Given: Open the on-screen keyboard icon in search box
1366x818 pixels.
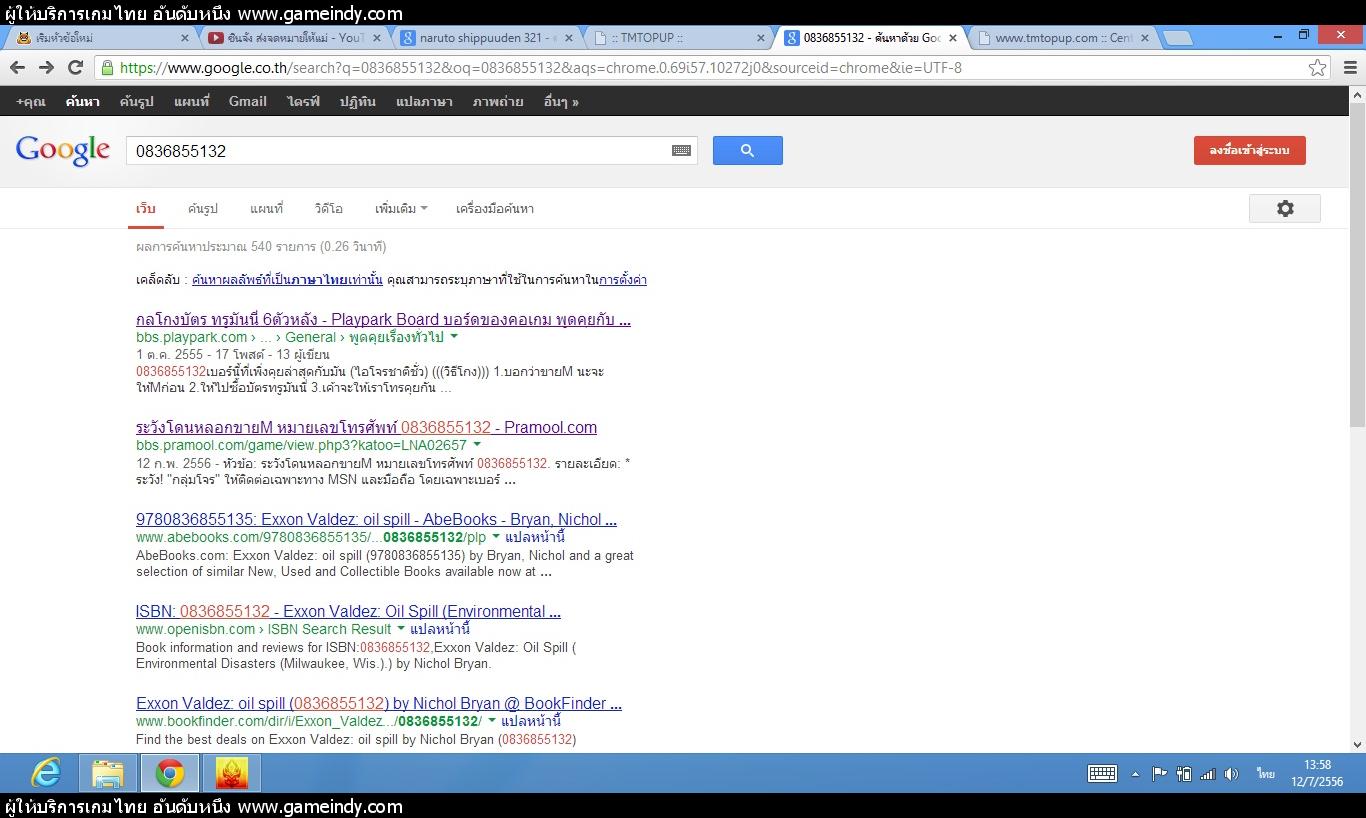Looking at the screenshot, I should pyautogui.click(x=681, y=151).
